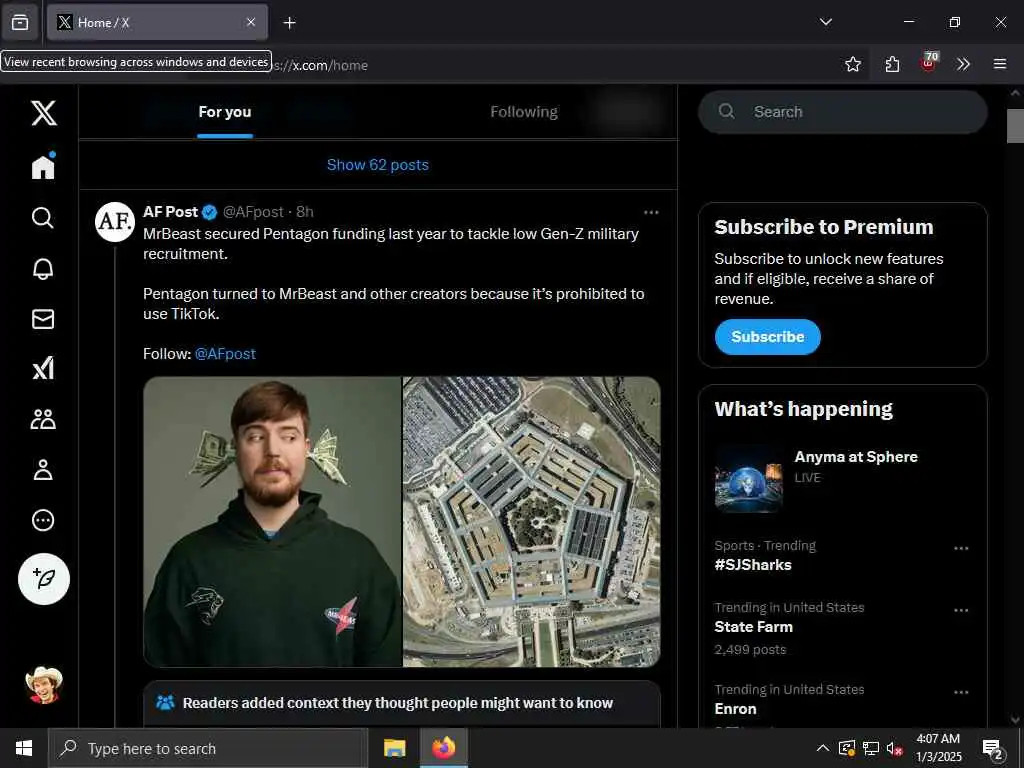This screenshot has width=1024, height=768.
Task: Click the @AFpost mention after Follow
Action: [x=225, y=354]
